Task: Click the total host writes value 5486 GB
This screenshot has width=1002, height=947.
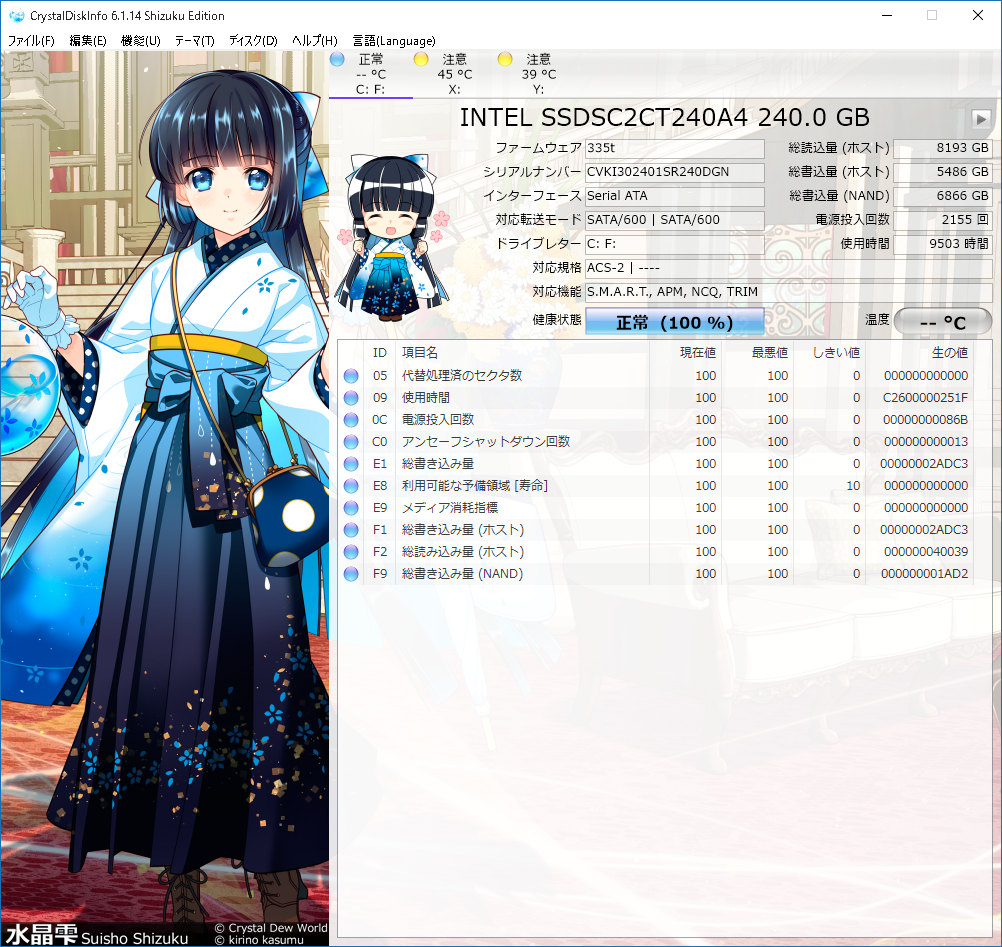Action: click(x=942, y=172)
